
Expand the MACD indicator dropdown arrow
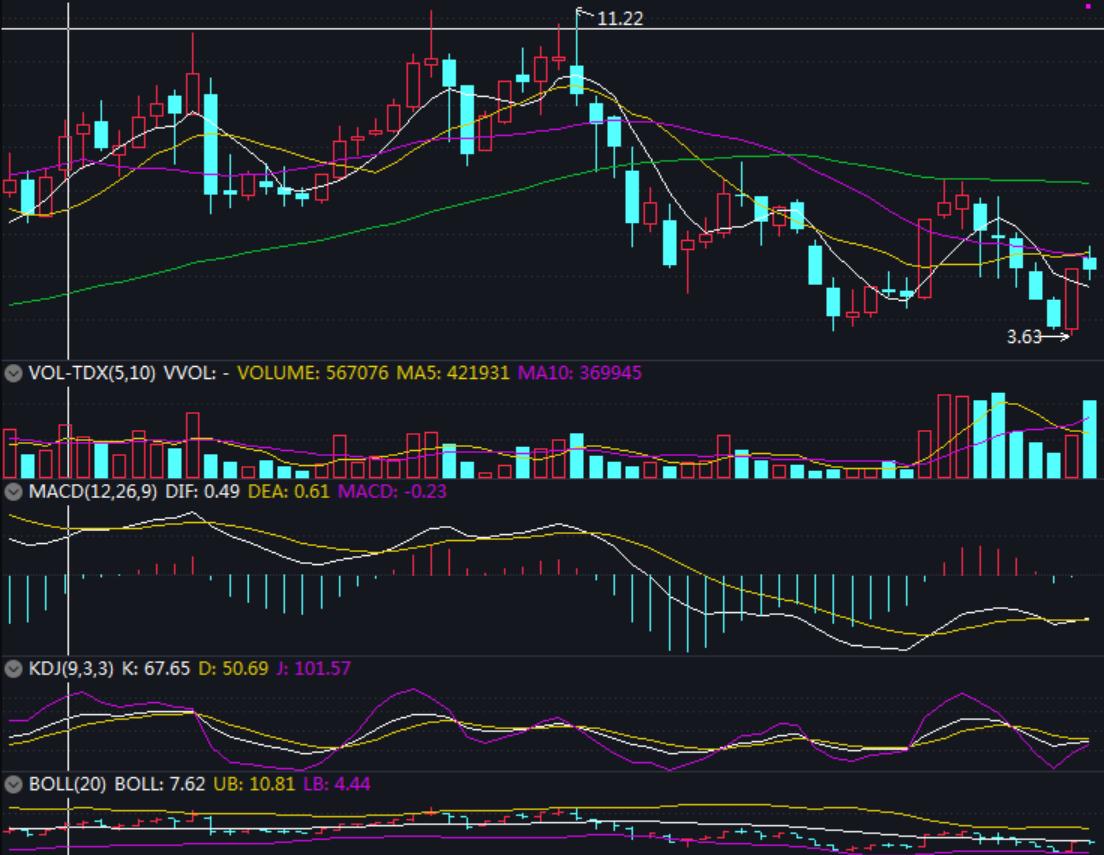click(13, 491)
